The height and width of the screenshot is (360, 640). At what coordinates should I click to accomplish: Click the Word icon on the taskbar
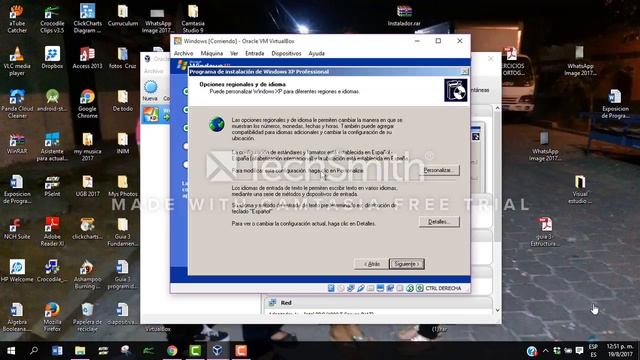point(57,351)
